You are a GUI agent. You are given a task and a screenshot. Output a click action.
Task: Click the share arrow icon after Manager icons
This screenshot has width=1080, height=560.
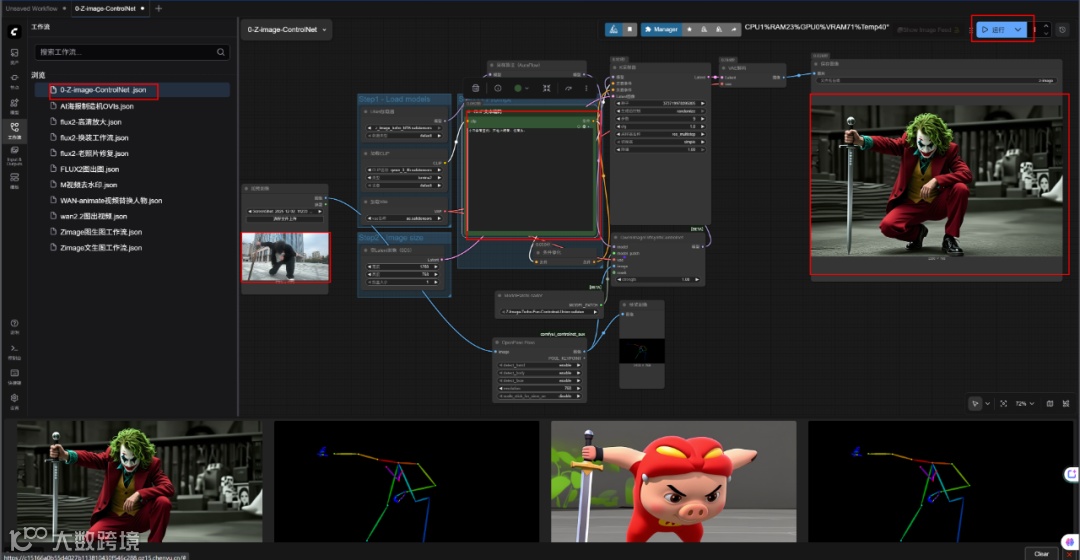coord(734,29)
